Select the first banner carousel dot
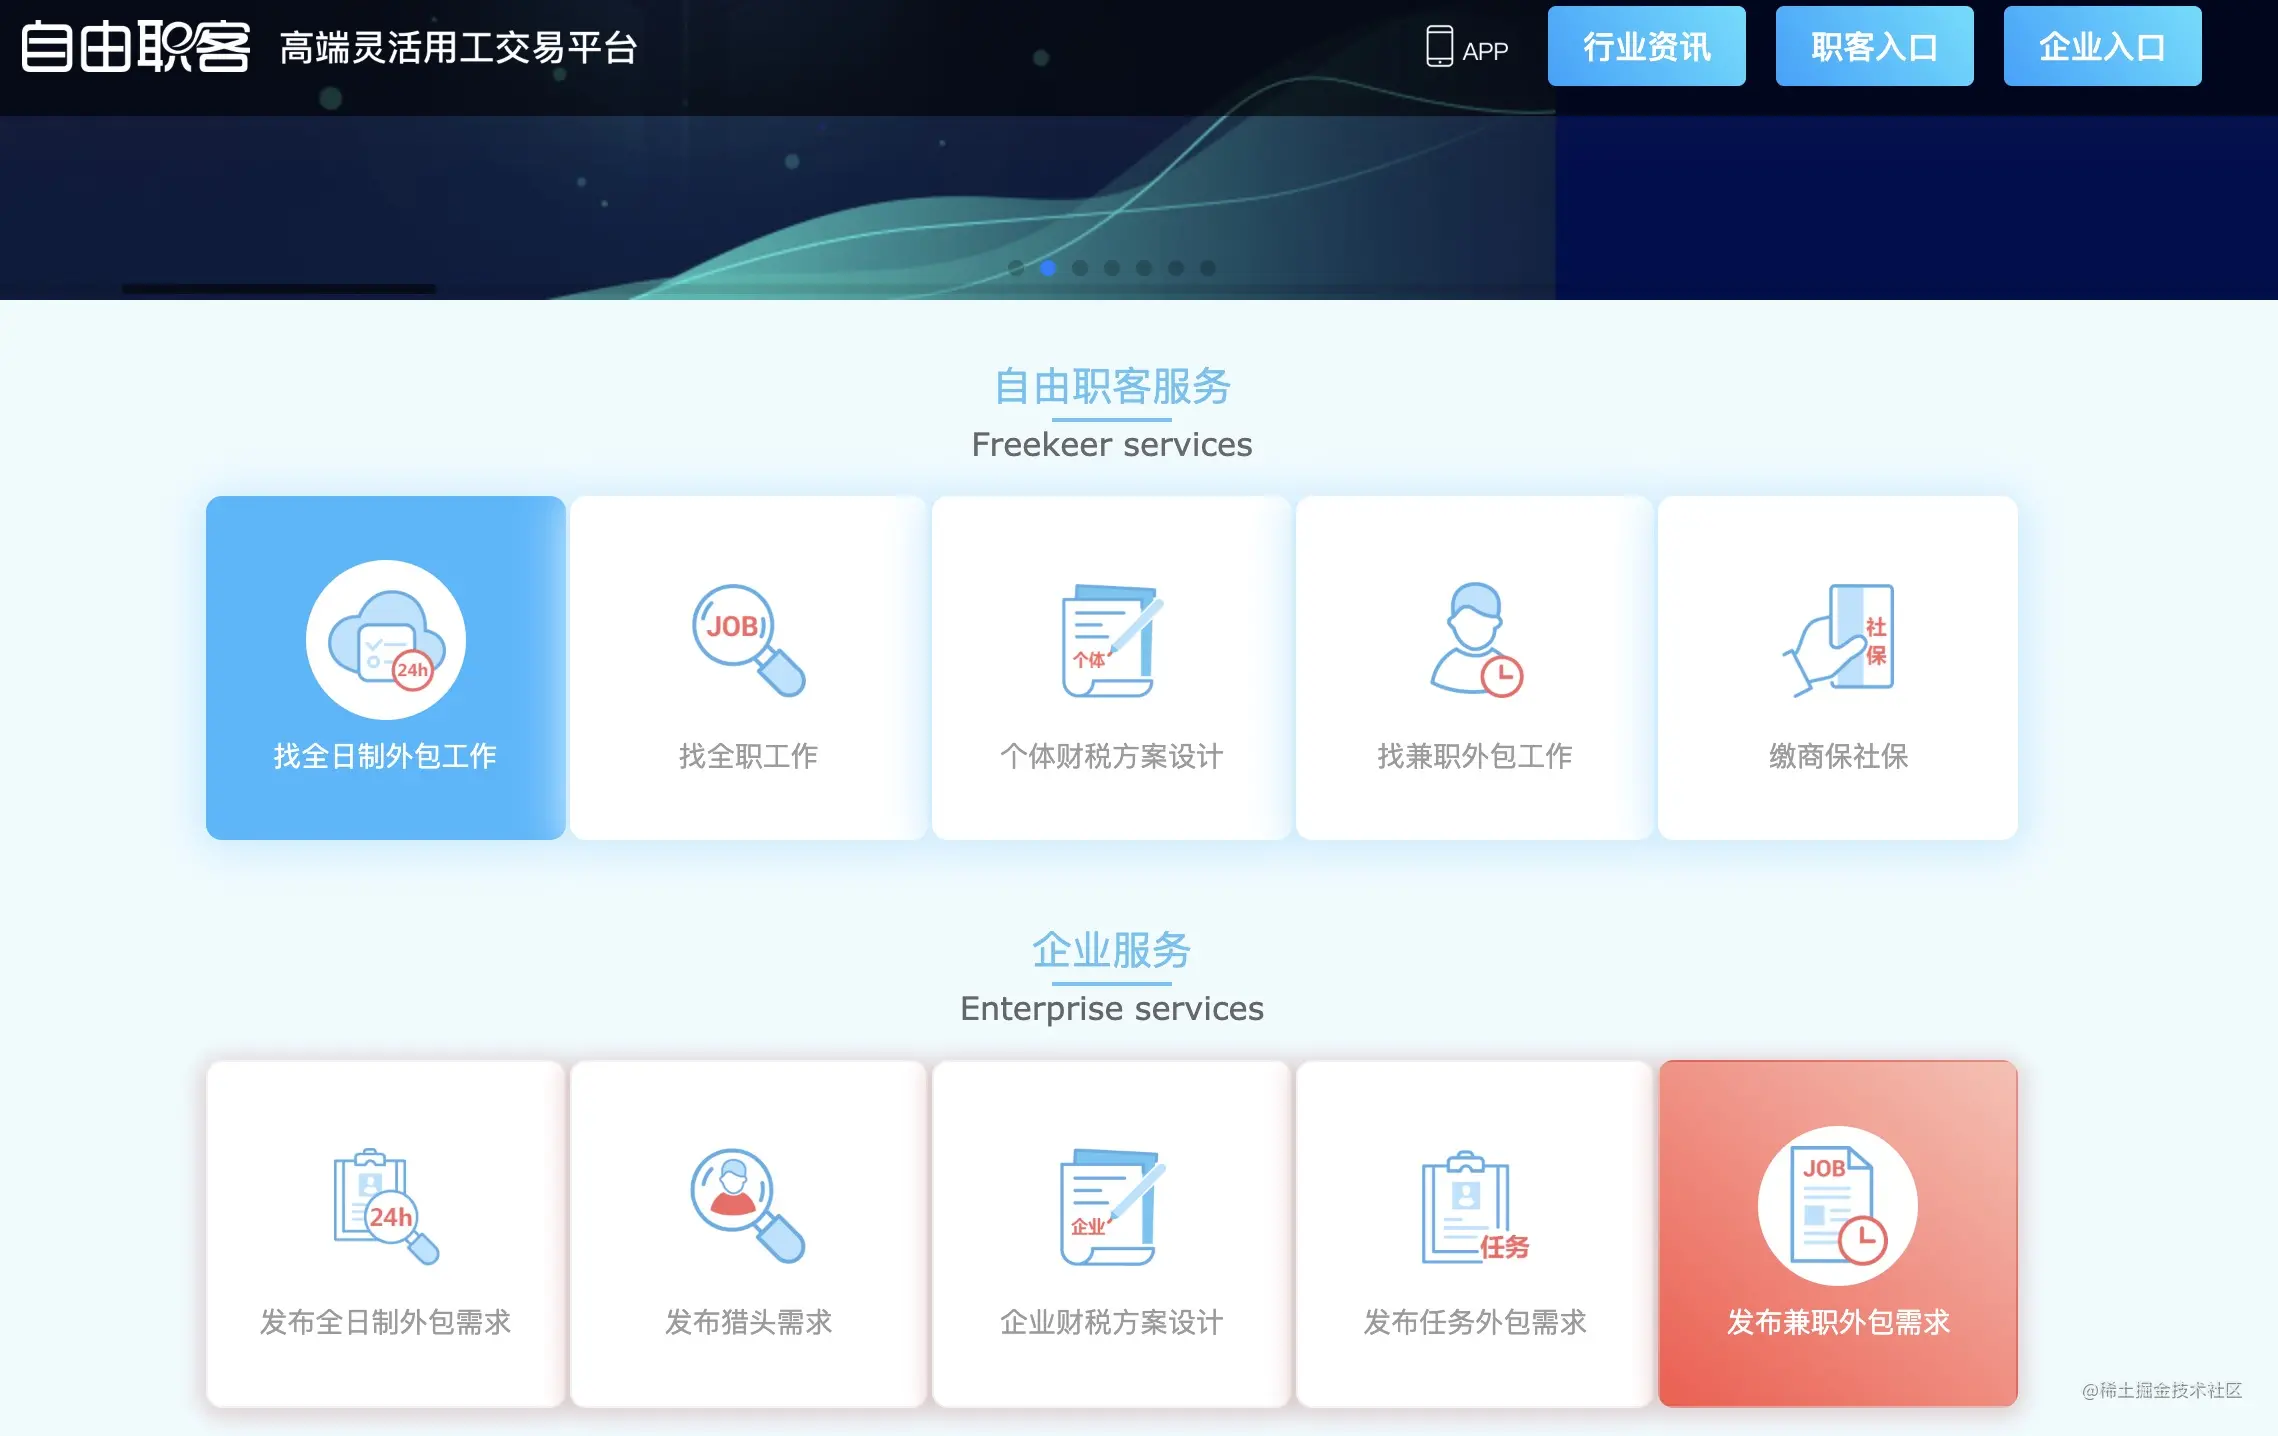Viewport: 2278px width, 1436px height. [1016, 268]
